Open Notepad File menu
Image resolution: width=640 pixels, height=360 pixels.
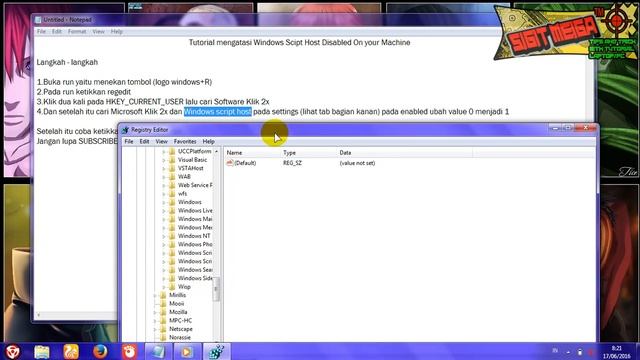[41, 31]
